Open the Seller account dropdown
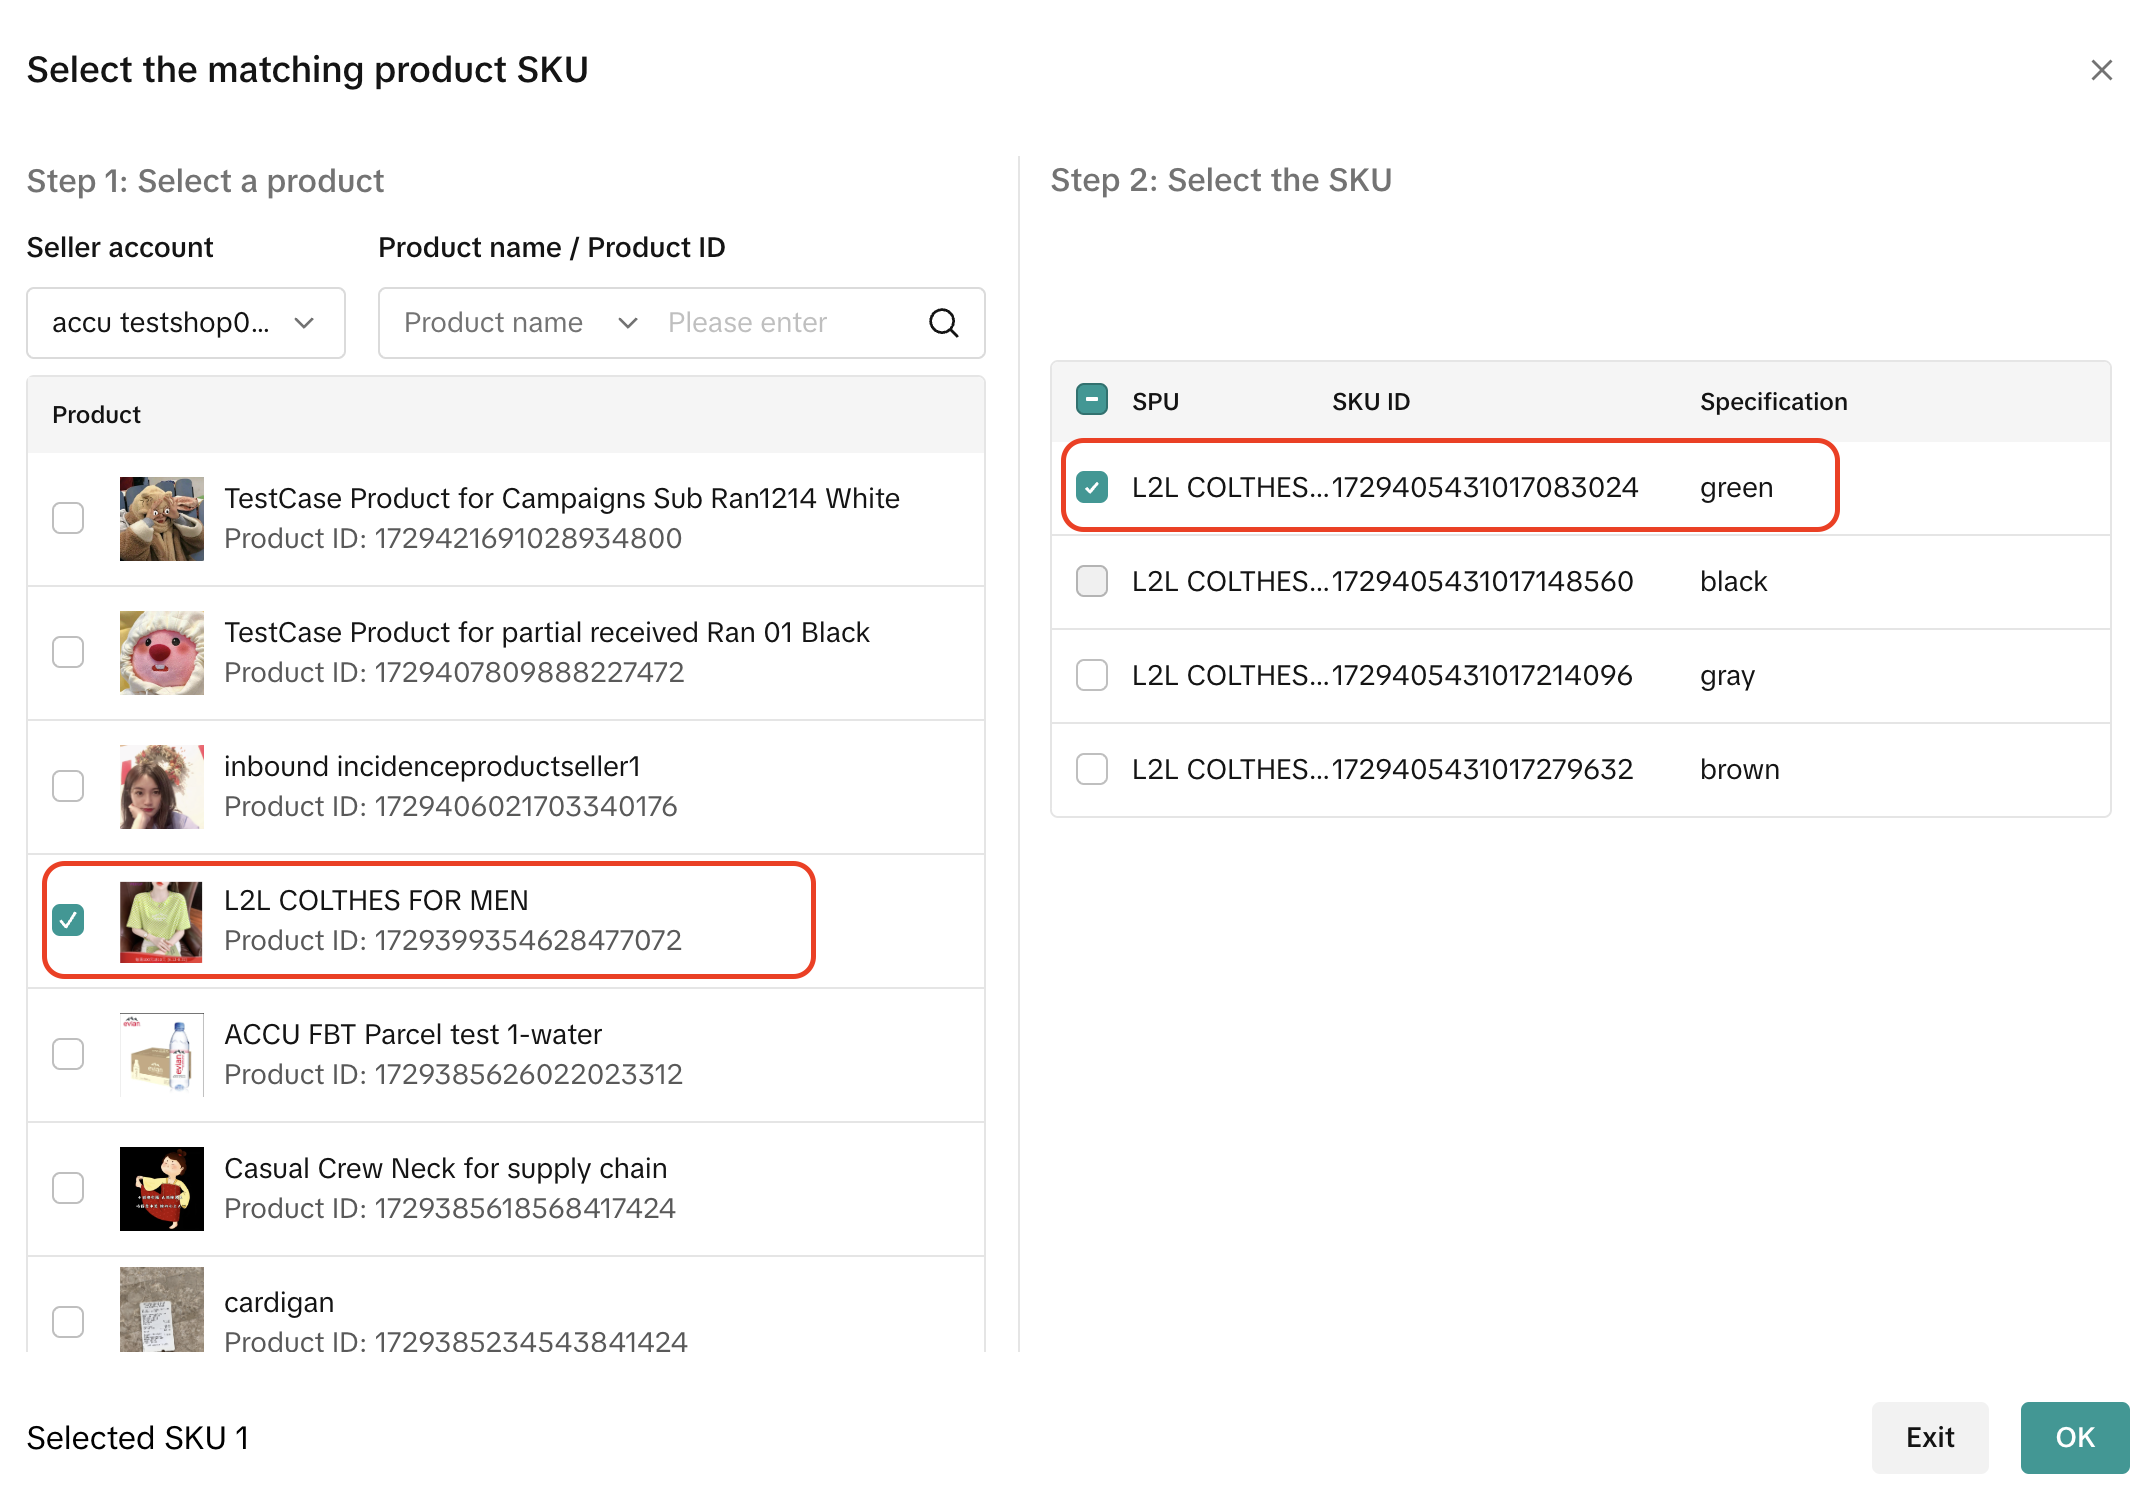2140x1504 pixels. point(185,323)
